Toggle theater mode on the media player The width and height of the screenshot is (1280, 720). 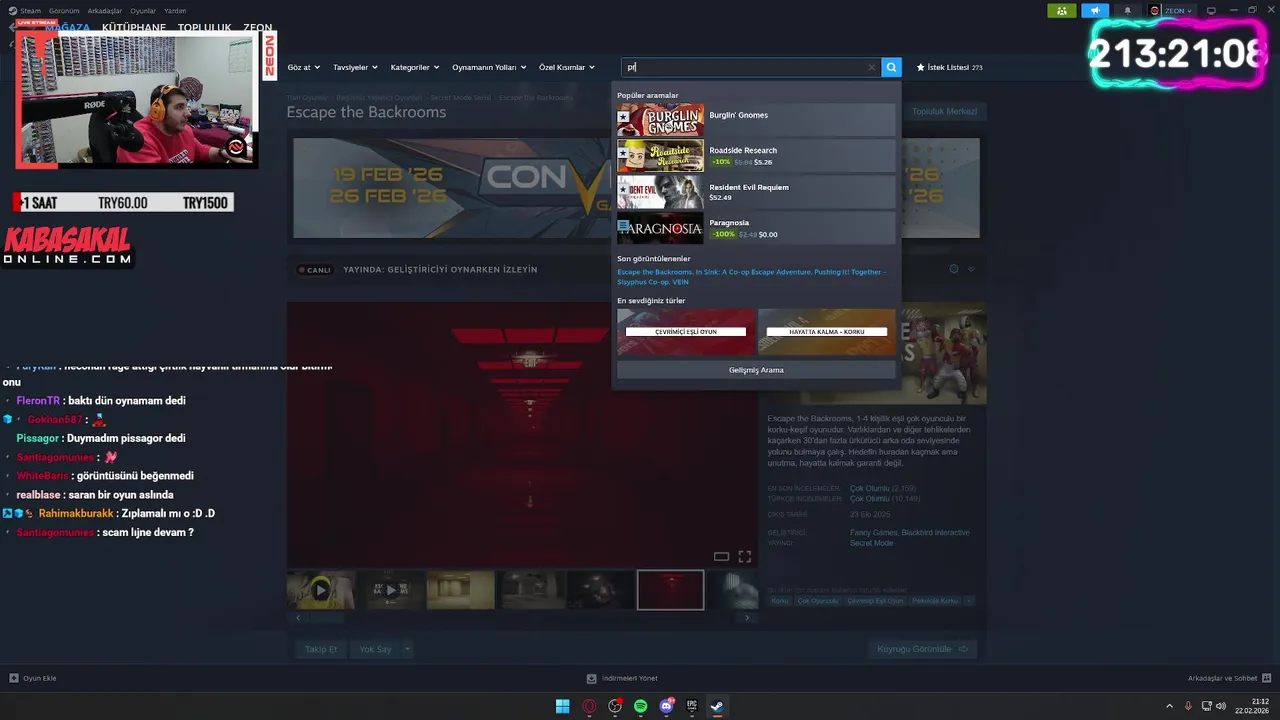[721, 557]
